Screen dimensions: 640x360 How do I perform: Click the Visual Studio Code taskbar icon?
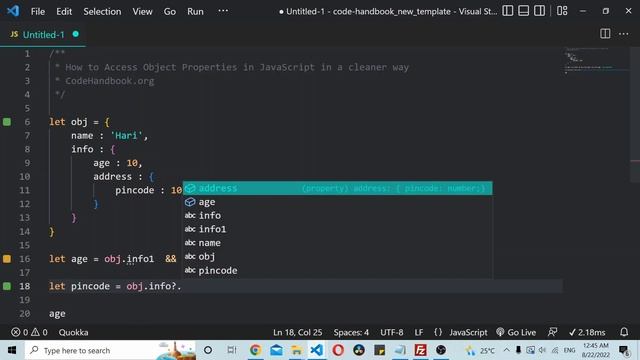point(317,350)
